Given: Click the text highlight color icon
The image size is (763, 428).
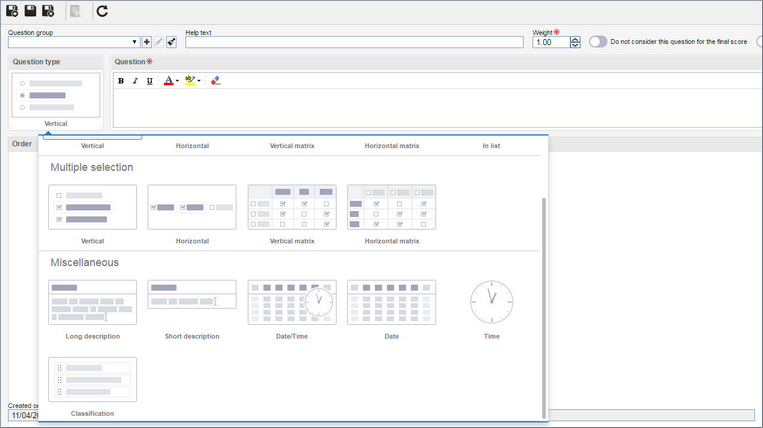Looking at the screenshot, I should coord(190,81).
